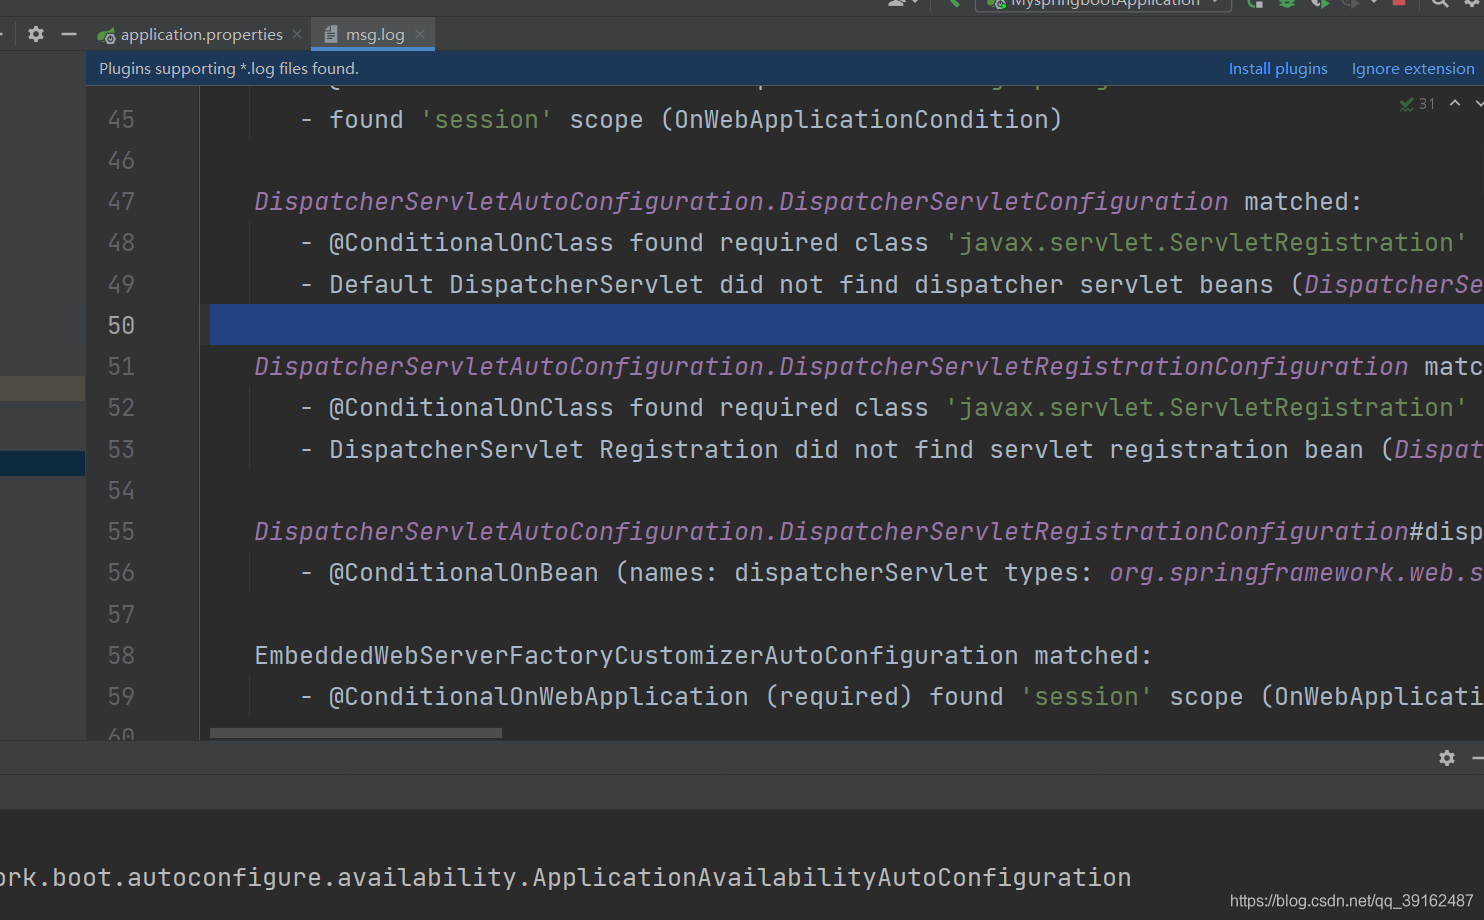Click the Install plugins link

[x=1278, y=68]
